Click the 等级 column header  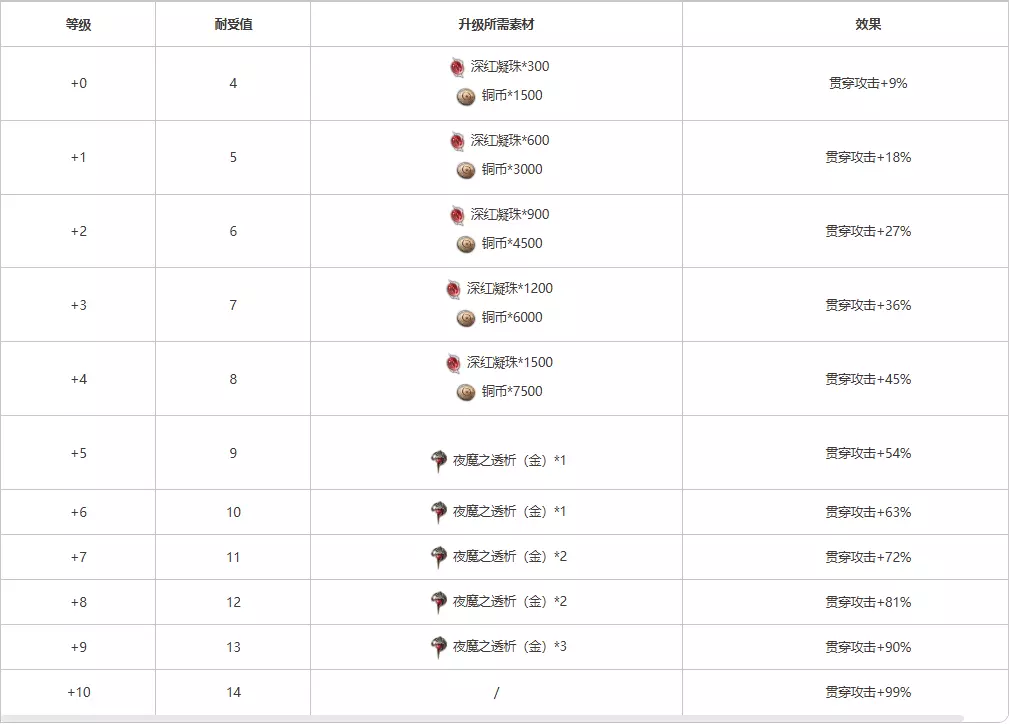pos(78,24)
